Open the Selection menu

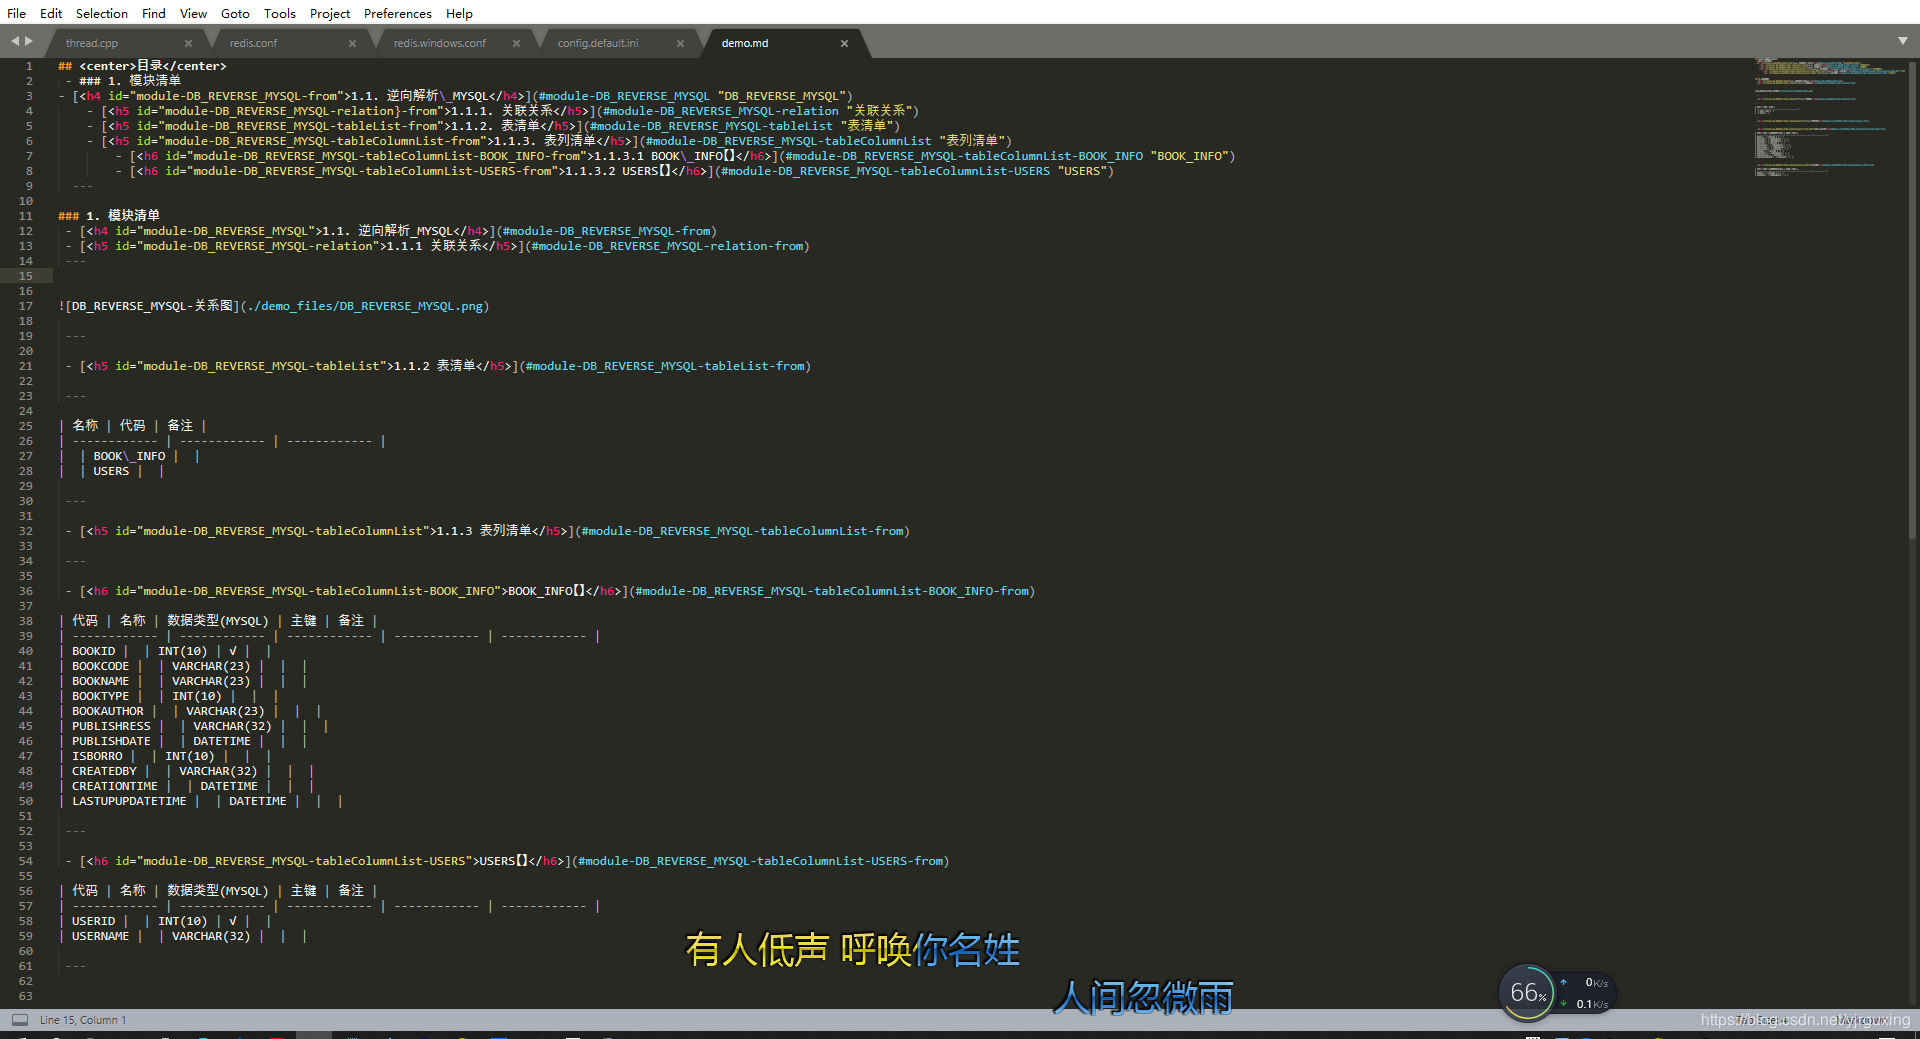pos(102,13)
